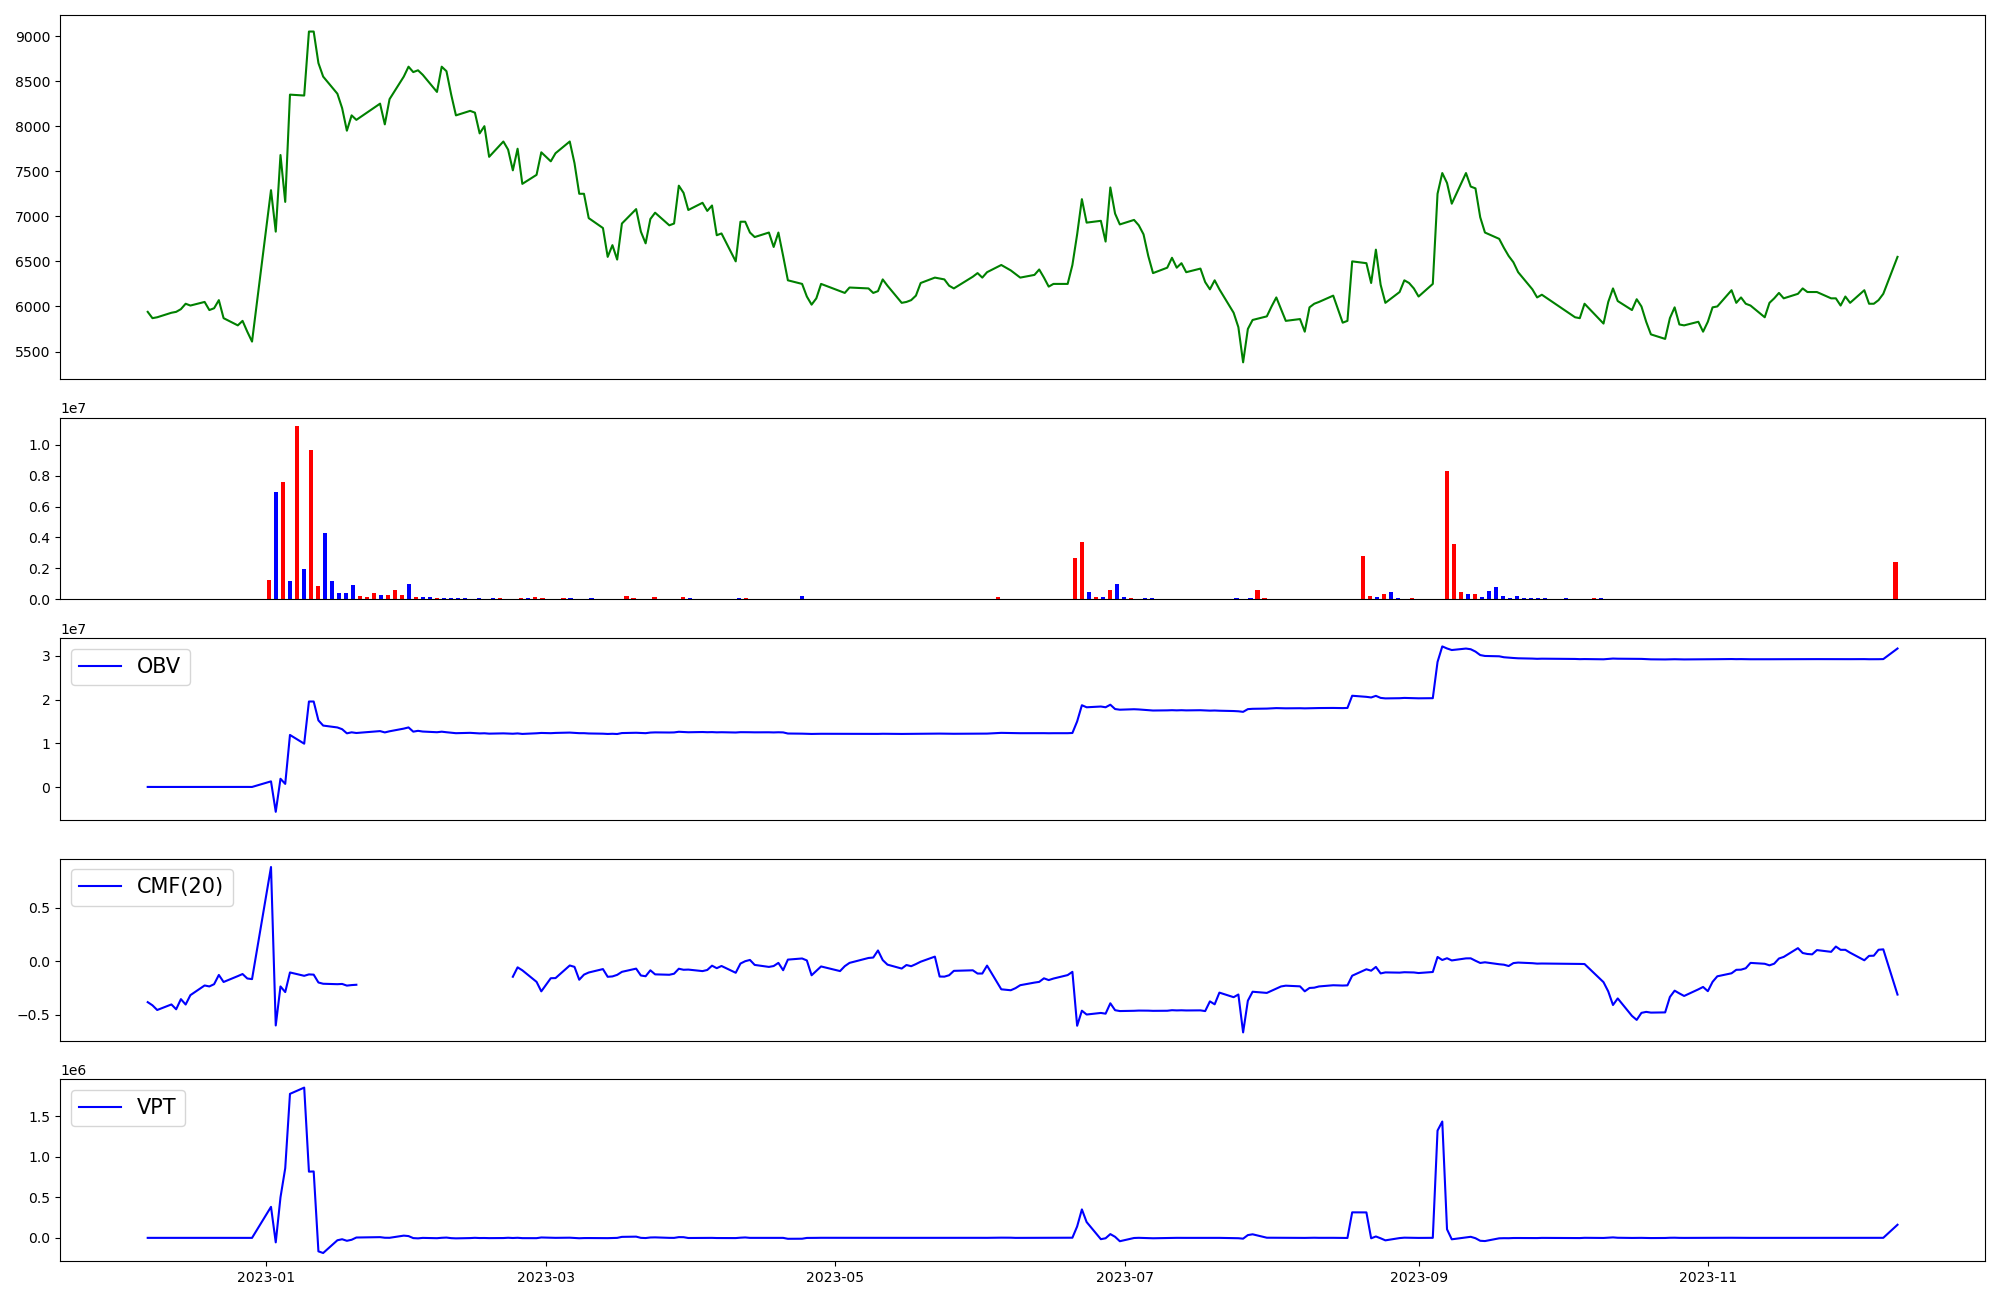The height and width of the screenshot is (1300, 2000).
Task: Click the 2023-03 x-axis tick label
Action: pos(546,1277)
